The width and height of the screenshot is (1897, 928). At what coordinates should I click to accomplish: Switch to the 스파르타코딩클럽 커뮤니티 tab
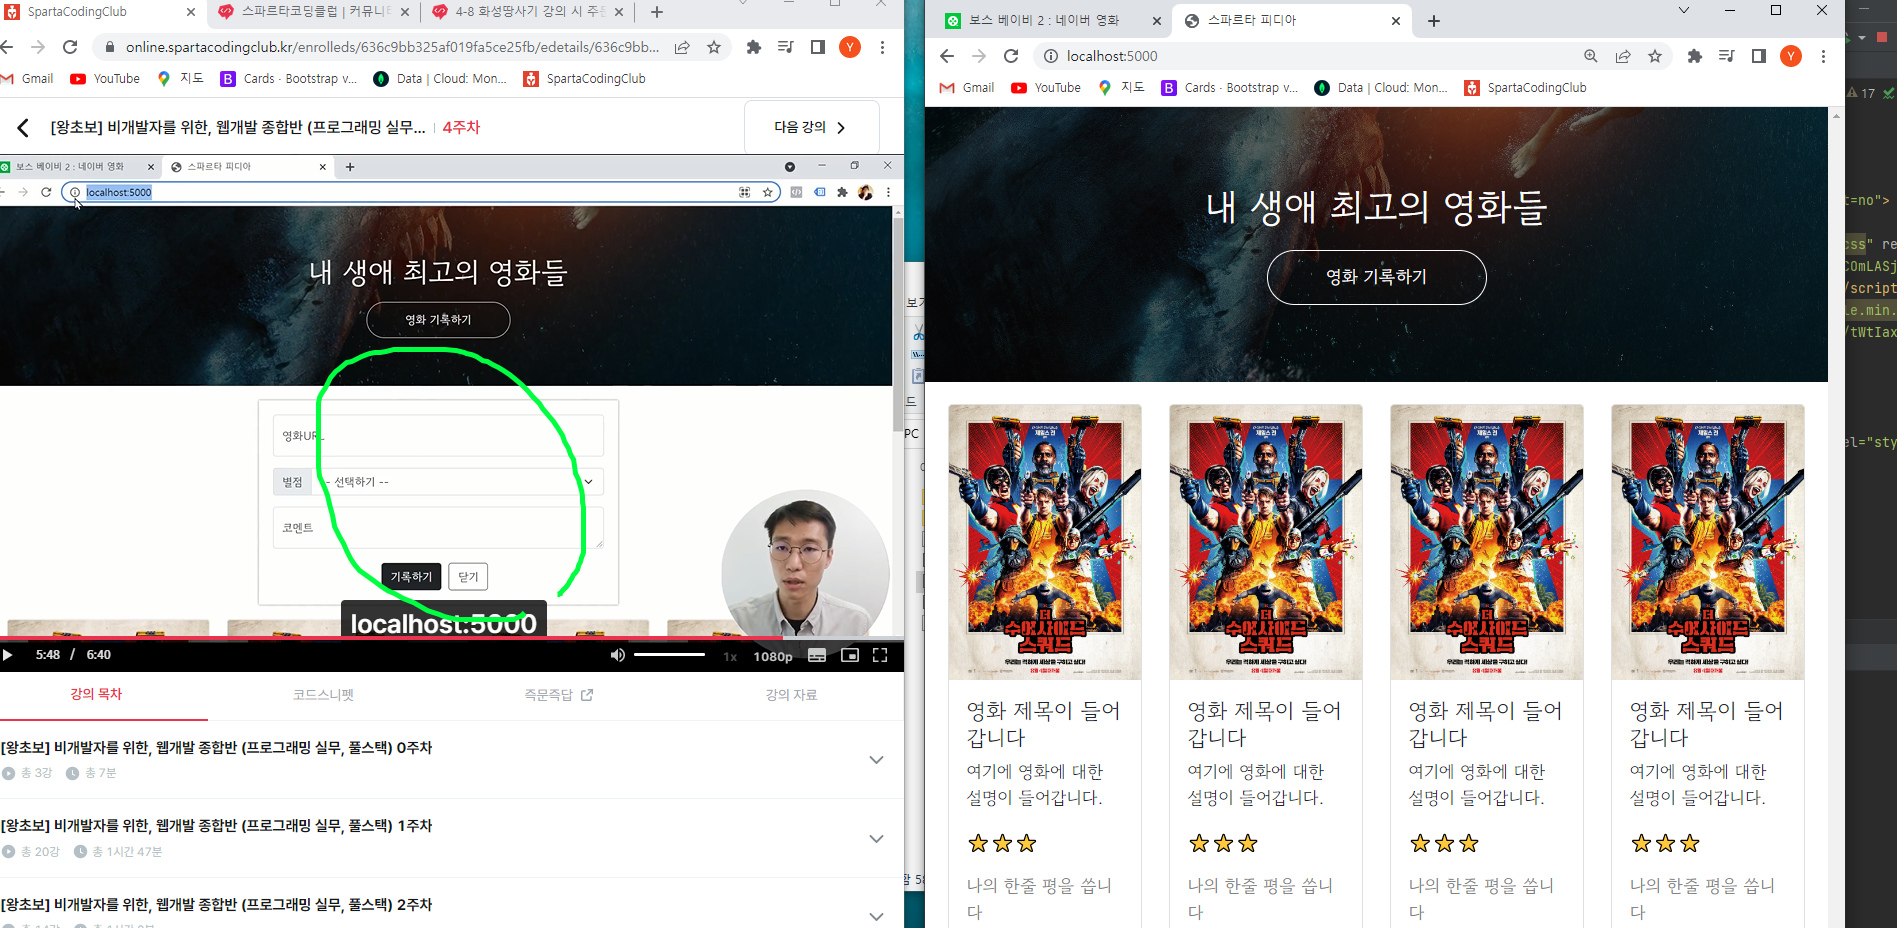[x=314, y=12]
